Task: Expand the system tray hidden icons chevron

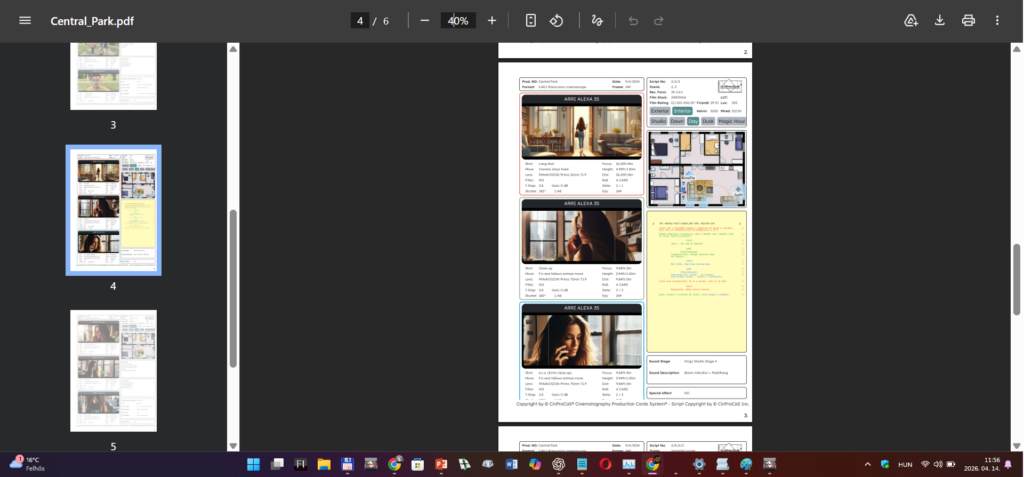Action: (867, 464)
